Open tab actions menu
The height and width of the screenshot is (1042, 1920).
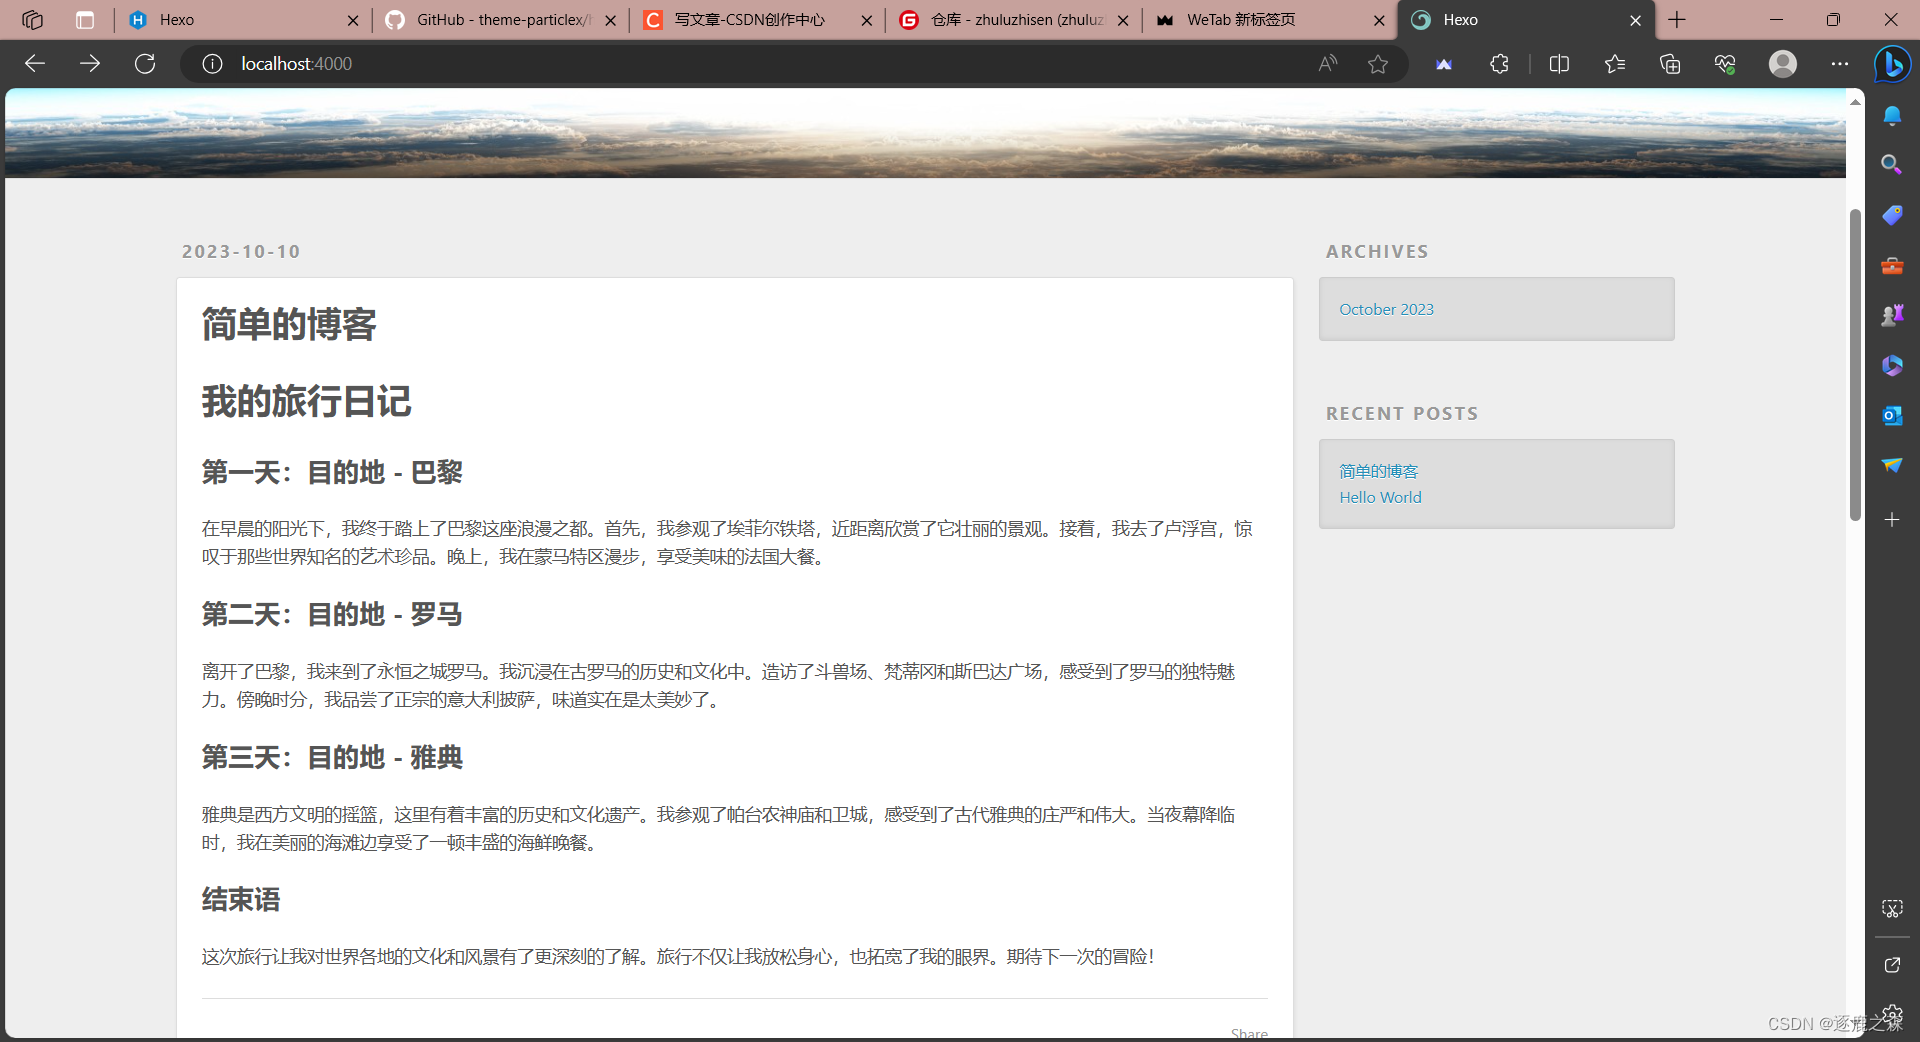pyautogui.click(x=85, y=20)
